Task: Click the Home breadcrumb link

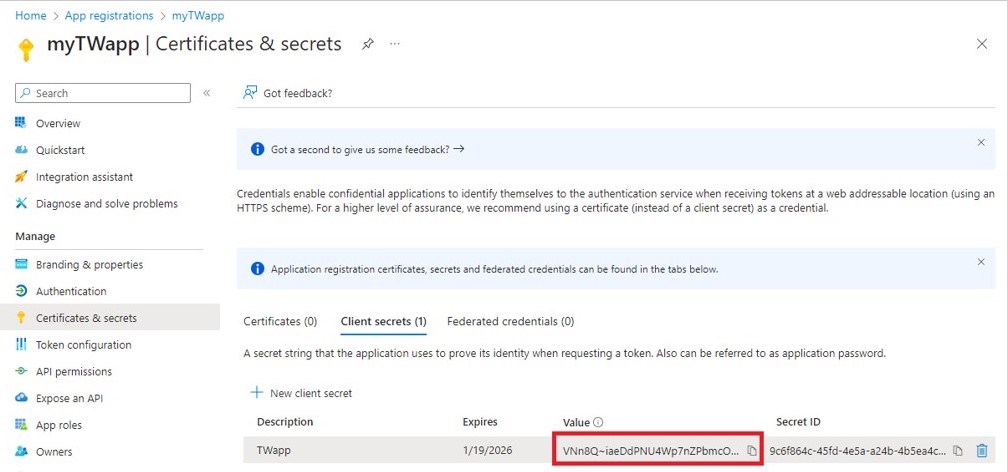Action: tap(31, 15)
